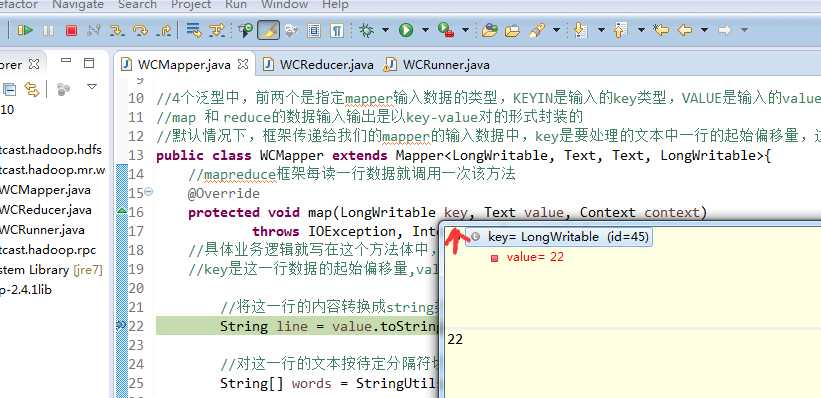
Task: Switch to WCRunner.java editor tab
Action: click(437, 65)
